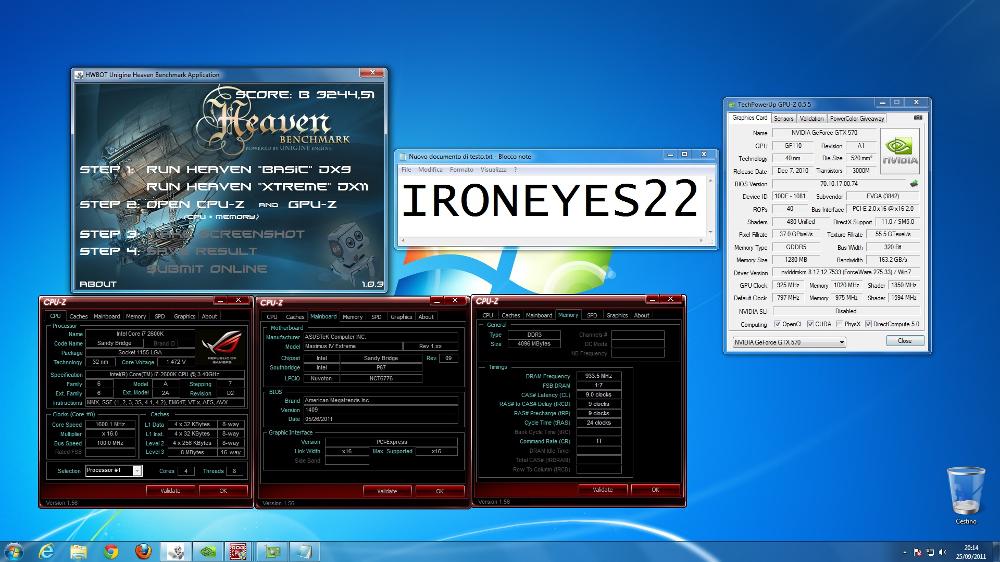Open Caches tab in CPU-Z CPU window
The height and width of the screenshot is (562, 1000).
tap(78, 316)
